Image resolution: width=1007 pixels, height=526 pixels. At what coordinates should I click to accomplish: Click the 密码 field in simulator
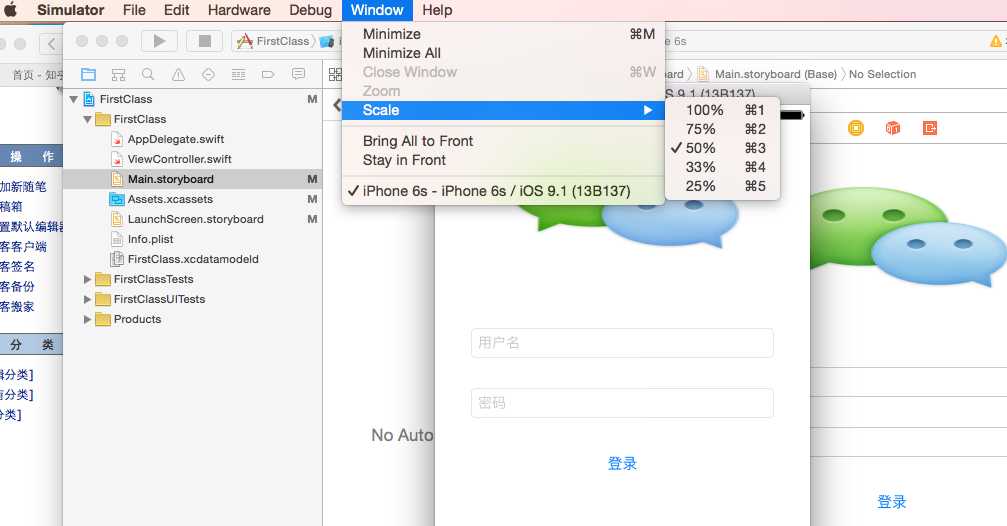(x=622, y=403)
